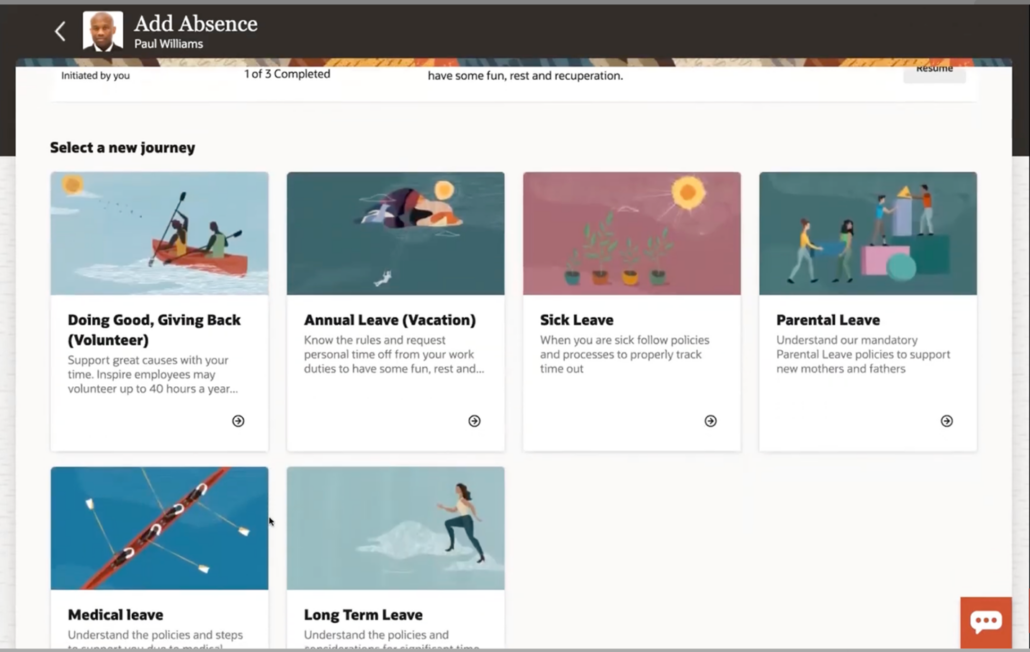Open the chat assistant icon

(x=985, y=622)
